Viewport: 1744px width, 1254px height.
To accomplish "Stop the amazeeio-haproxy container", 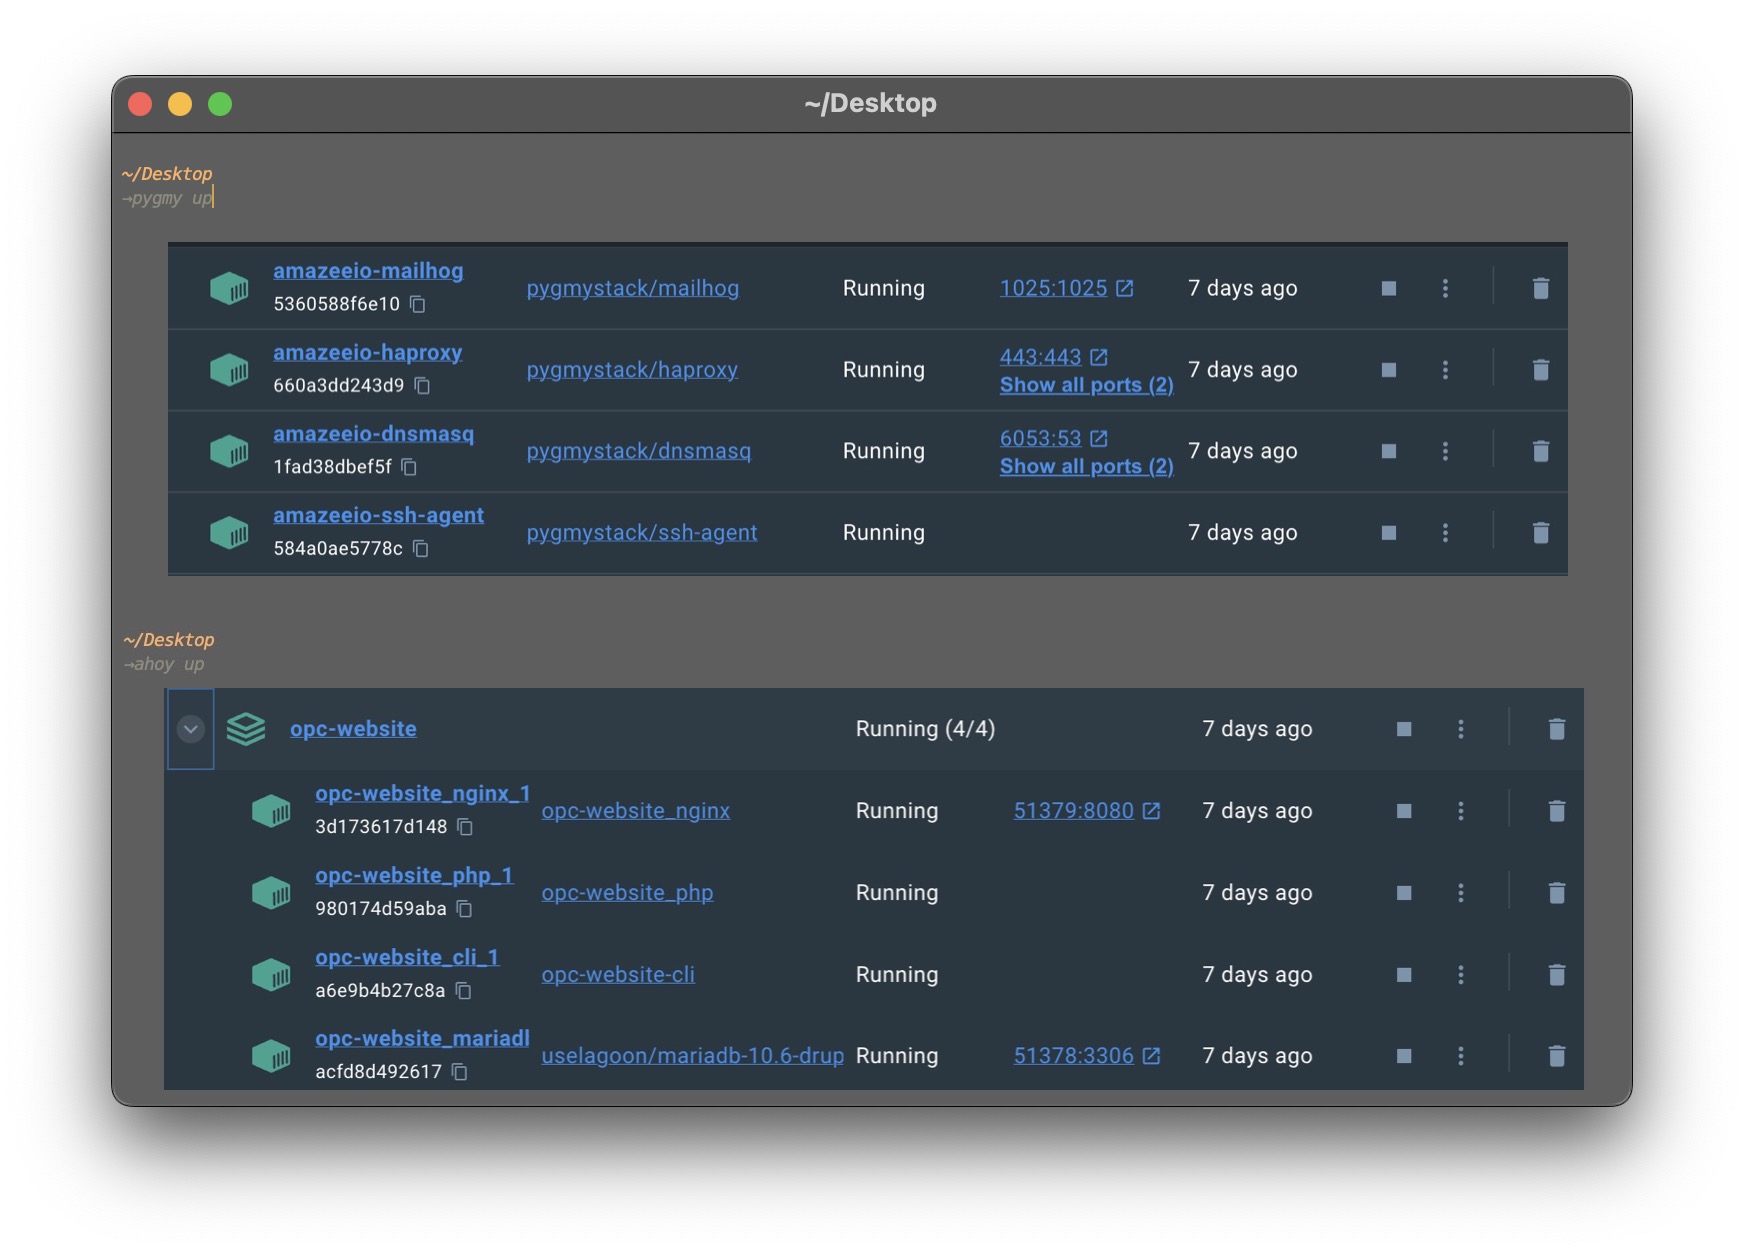I will 1388,370.
